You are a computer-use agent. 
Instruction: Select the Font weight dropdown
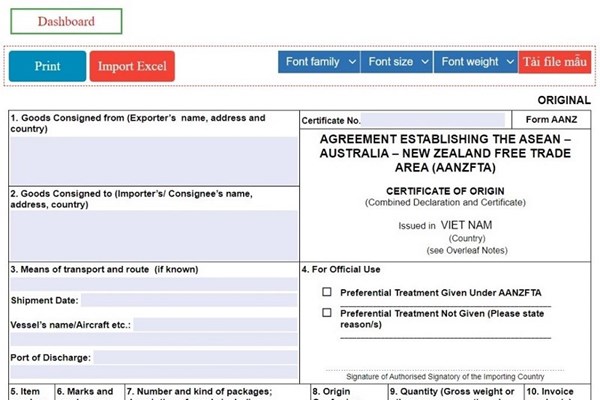(x=476, y=62)
